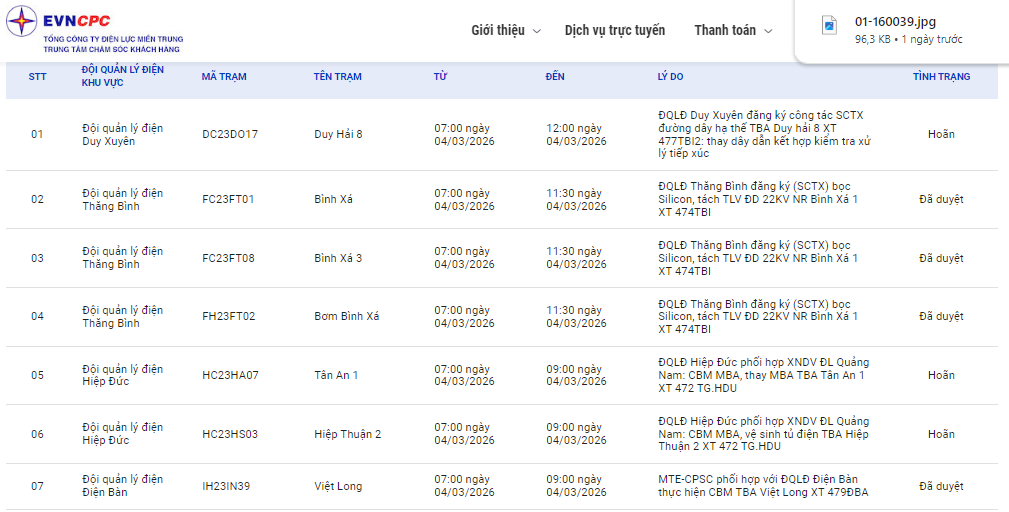Click the Hoãn status for Duy Hải 8

click(x=941, y=134)
